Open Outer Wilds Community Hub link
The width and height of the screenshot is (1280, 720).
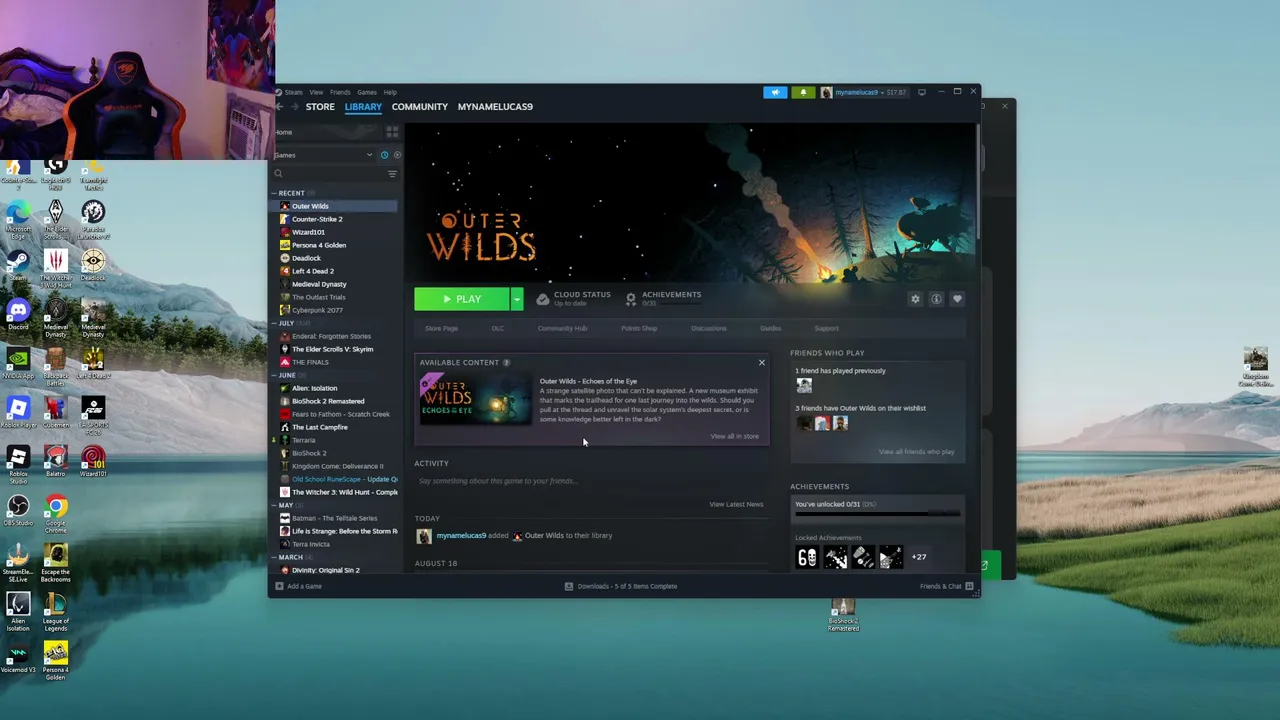tap(562, 328)
